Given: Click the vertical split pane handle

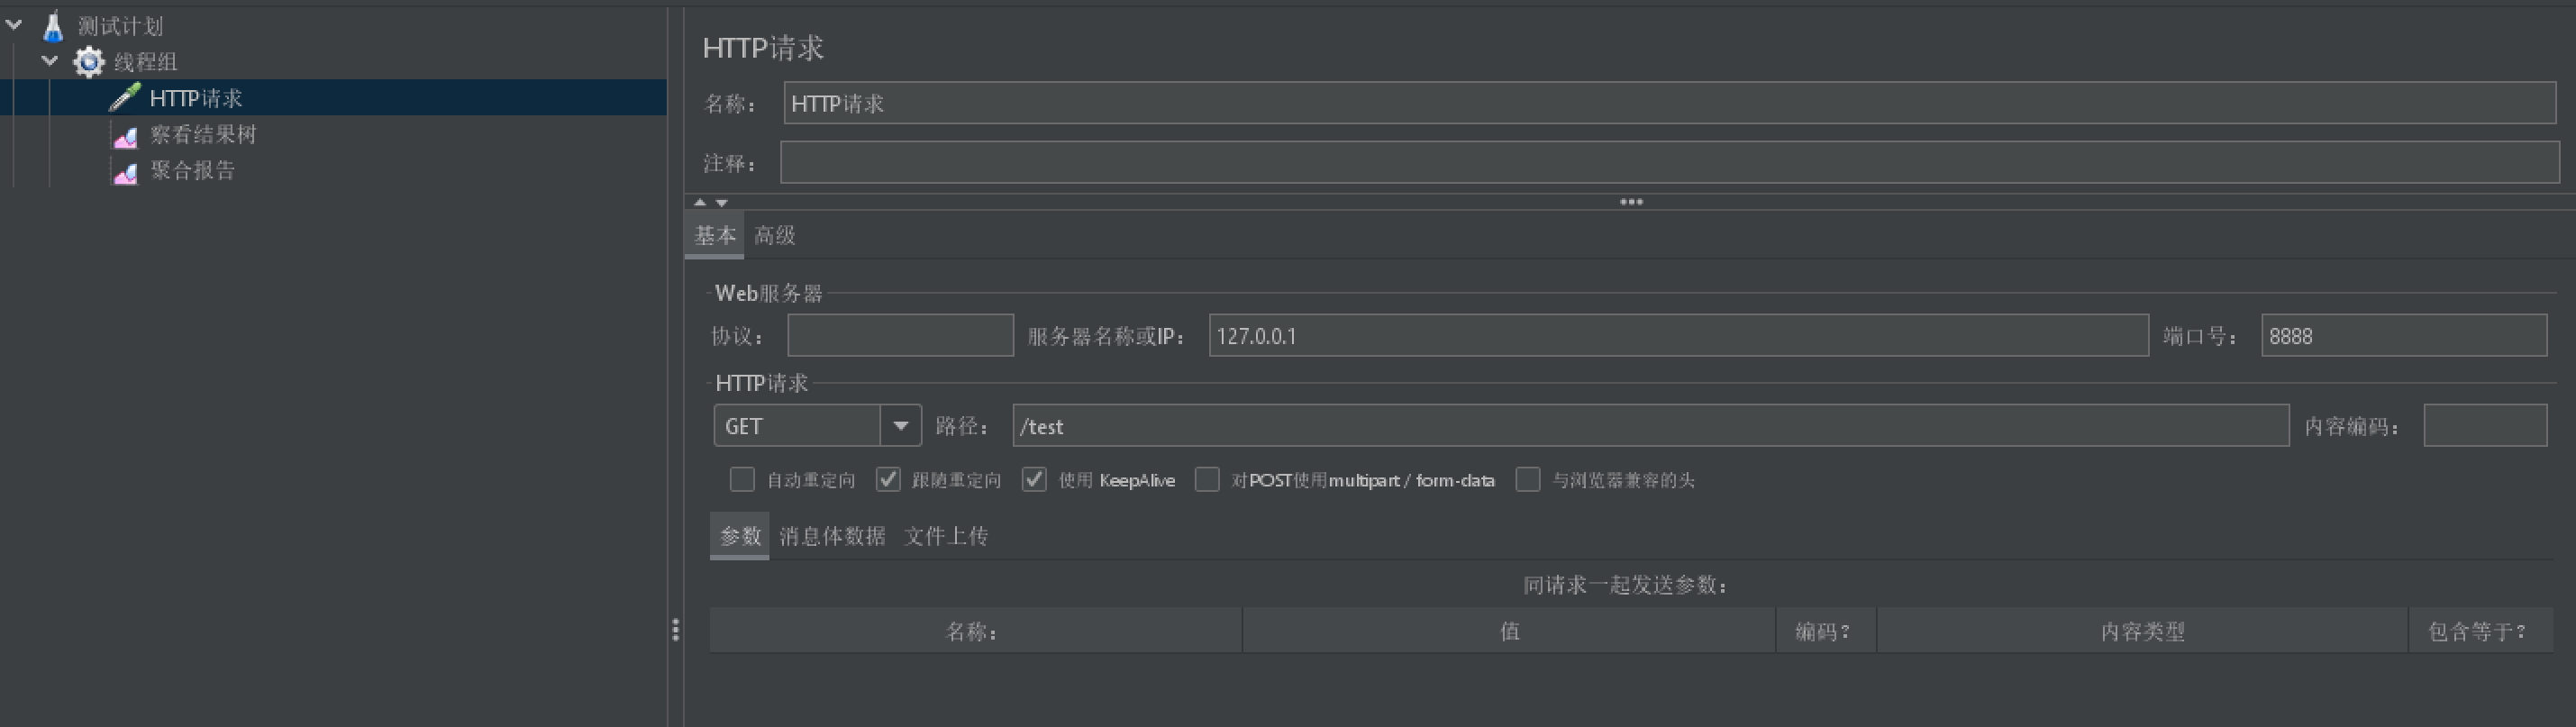Looking at the screenshot, I should coord(676,629).
